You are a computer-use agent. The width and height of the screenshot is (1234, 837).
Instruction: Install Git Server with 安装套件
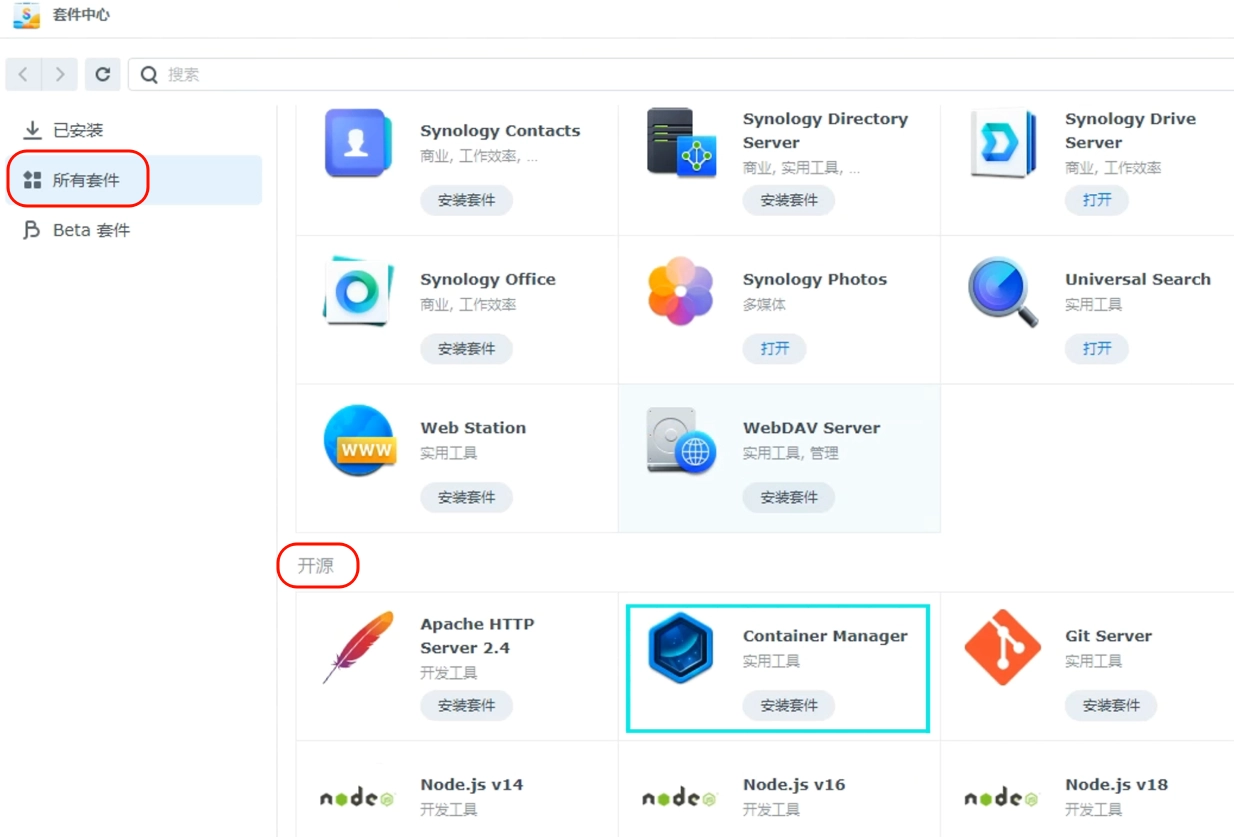[x=1111, y=705]
